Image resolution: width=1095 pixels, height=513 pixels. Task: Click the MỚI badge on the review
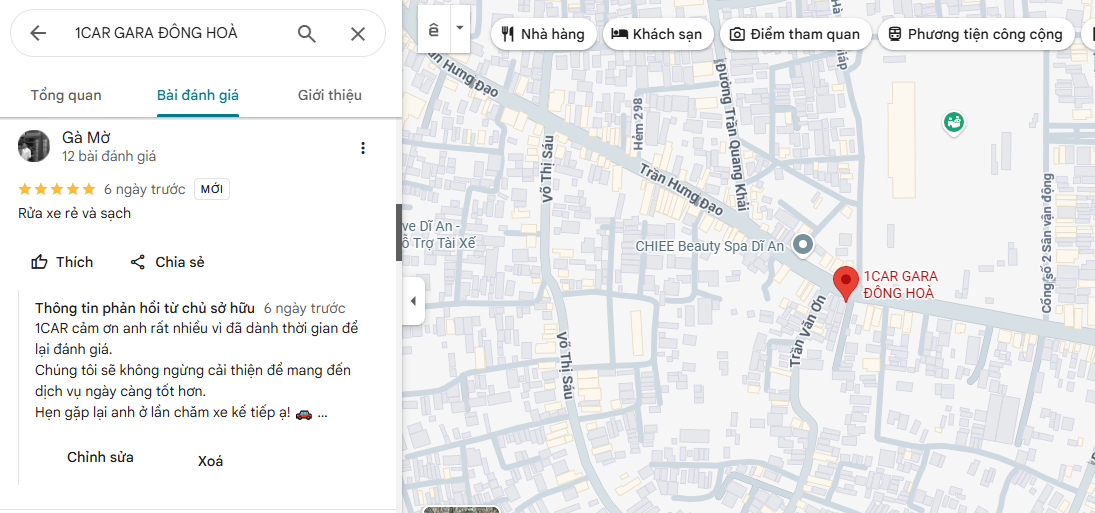click(212, 189)
